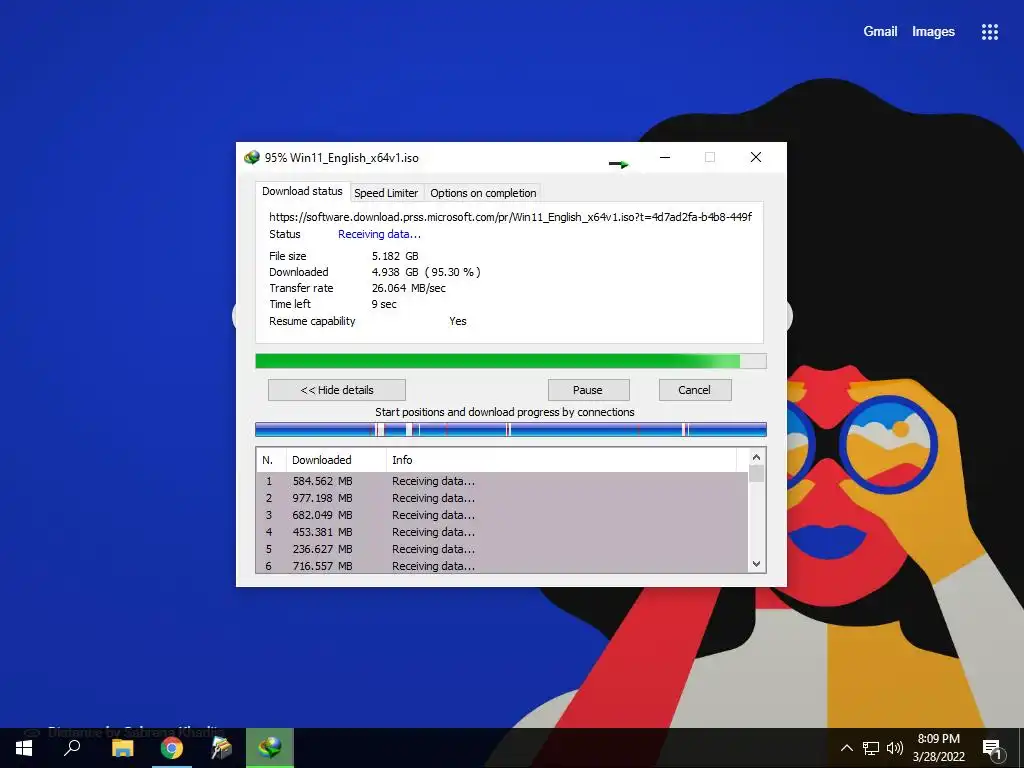Click the Downloaded column header

click(336, 460)
